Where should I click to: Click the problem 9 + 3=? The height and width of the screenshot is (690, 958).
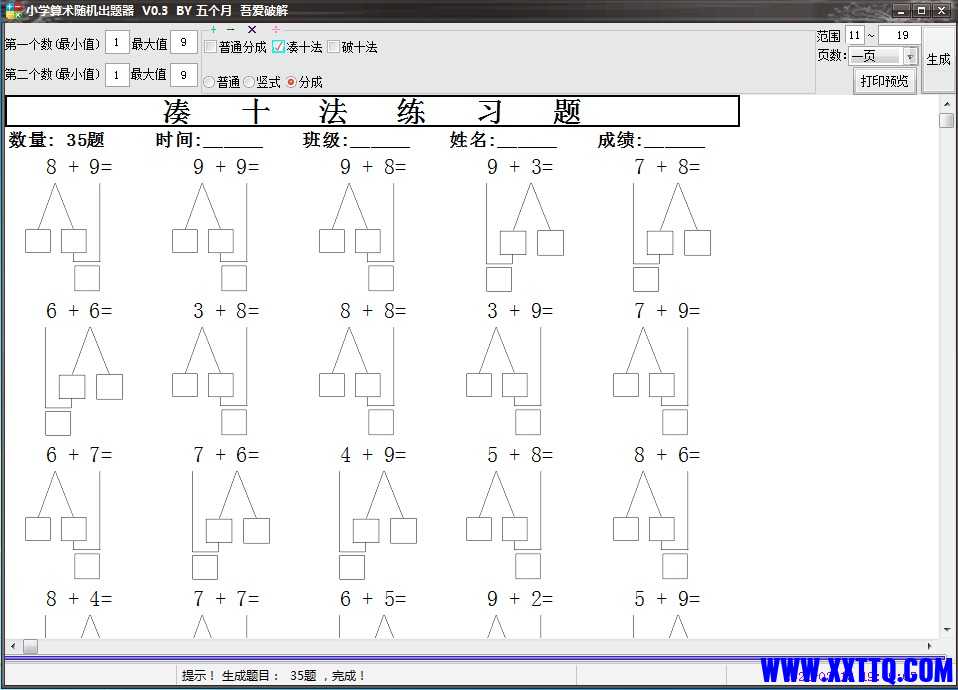(520, 167)
